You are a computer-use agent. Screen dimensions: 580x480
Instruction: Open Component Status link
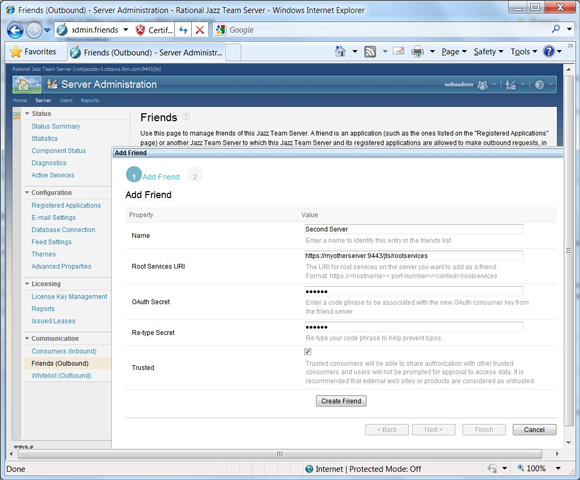point(58,151)
